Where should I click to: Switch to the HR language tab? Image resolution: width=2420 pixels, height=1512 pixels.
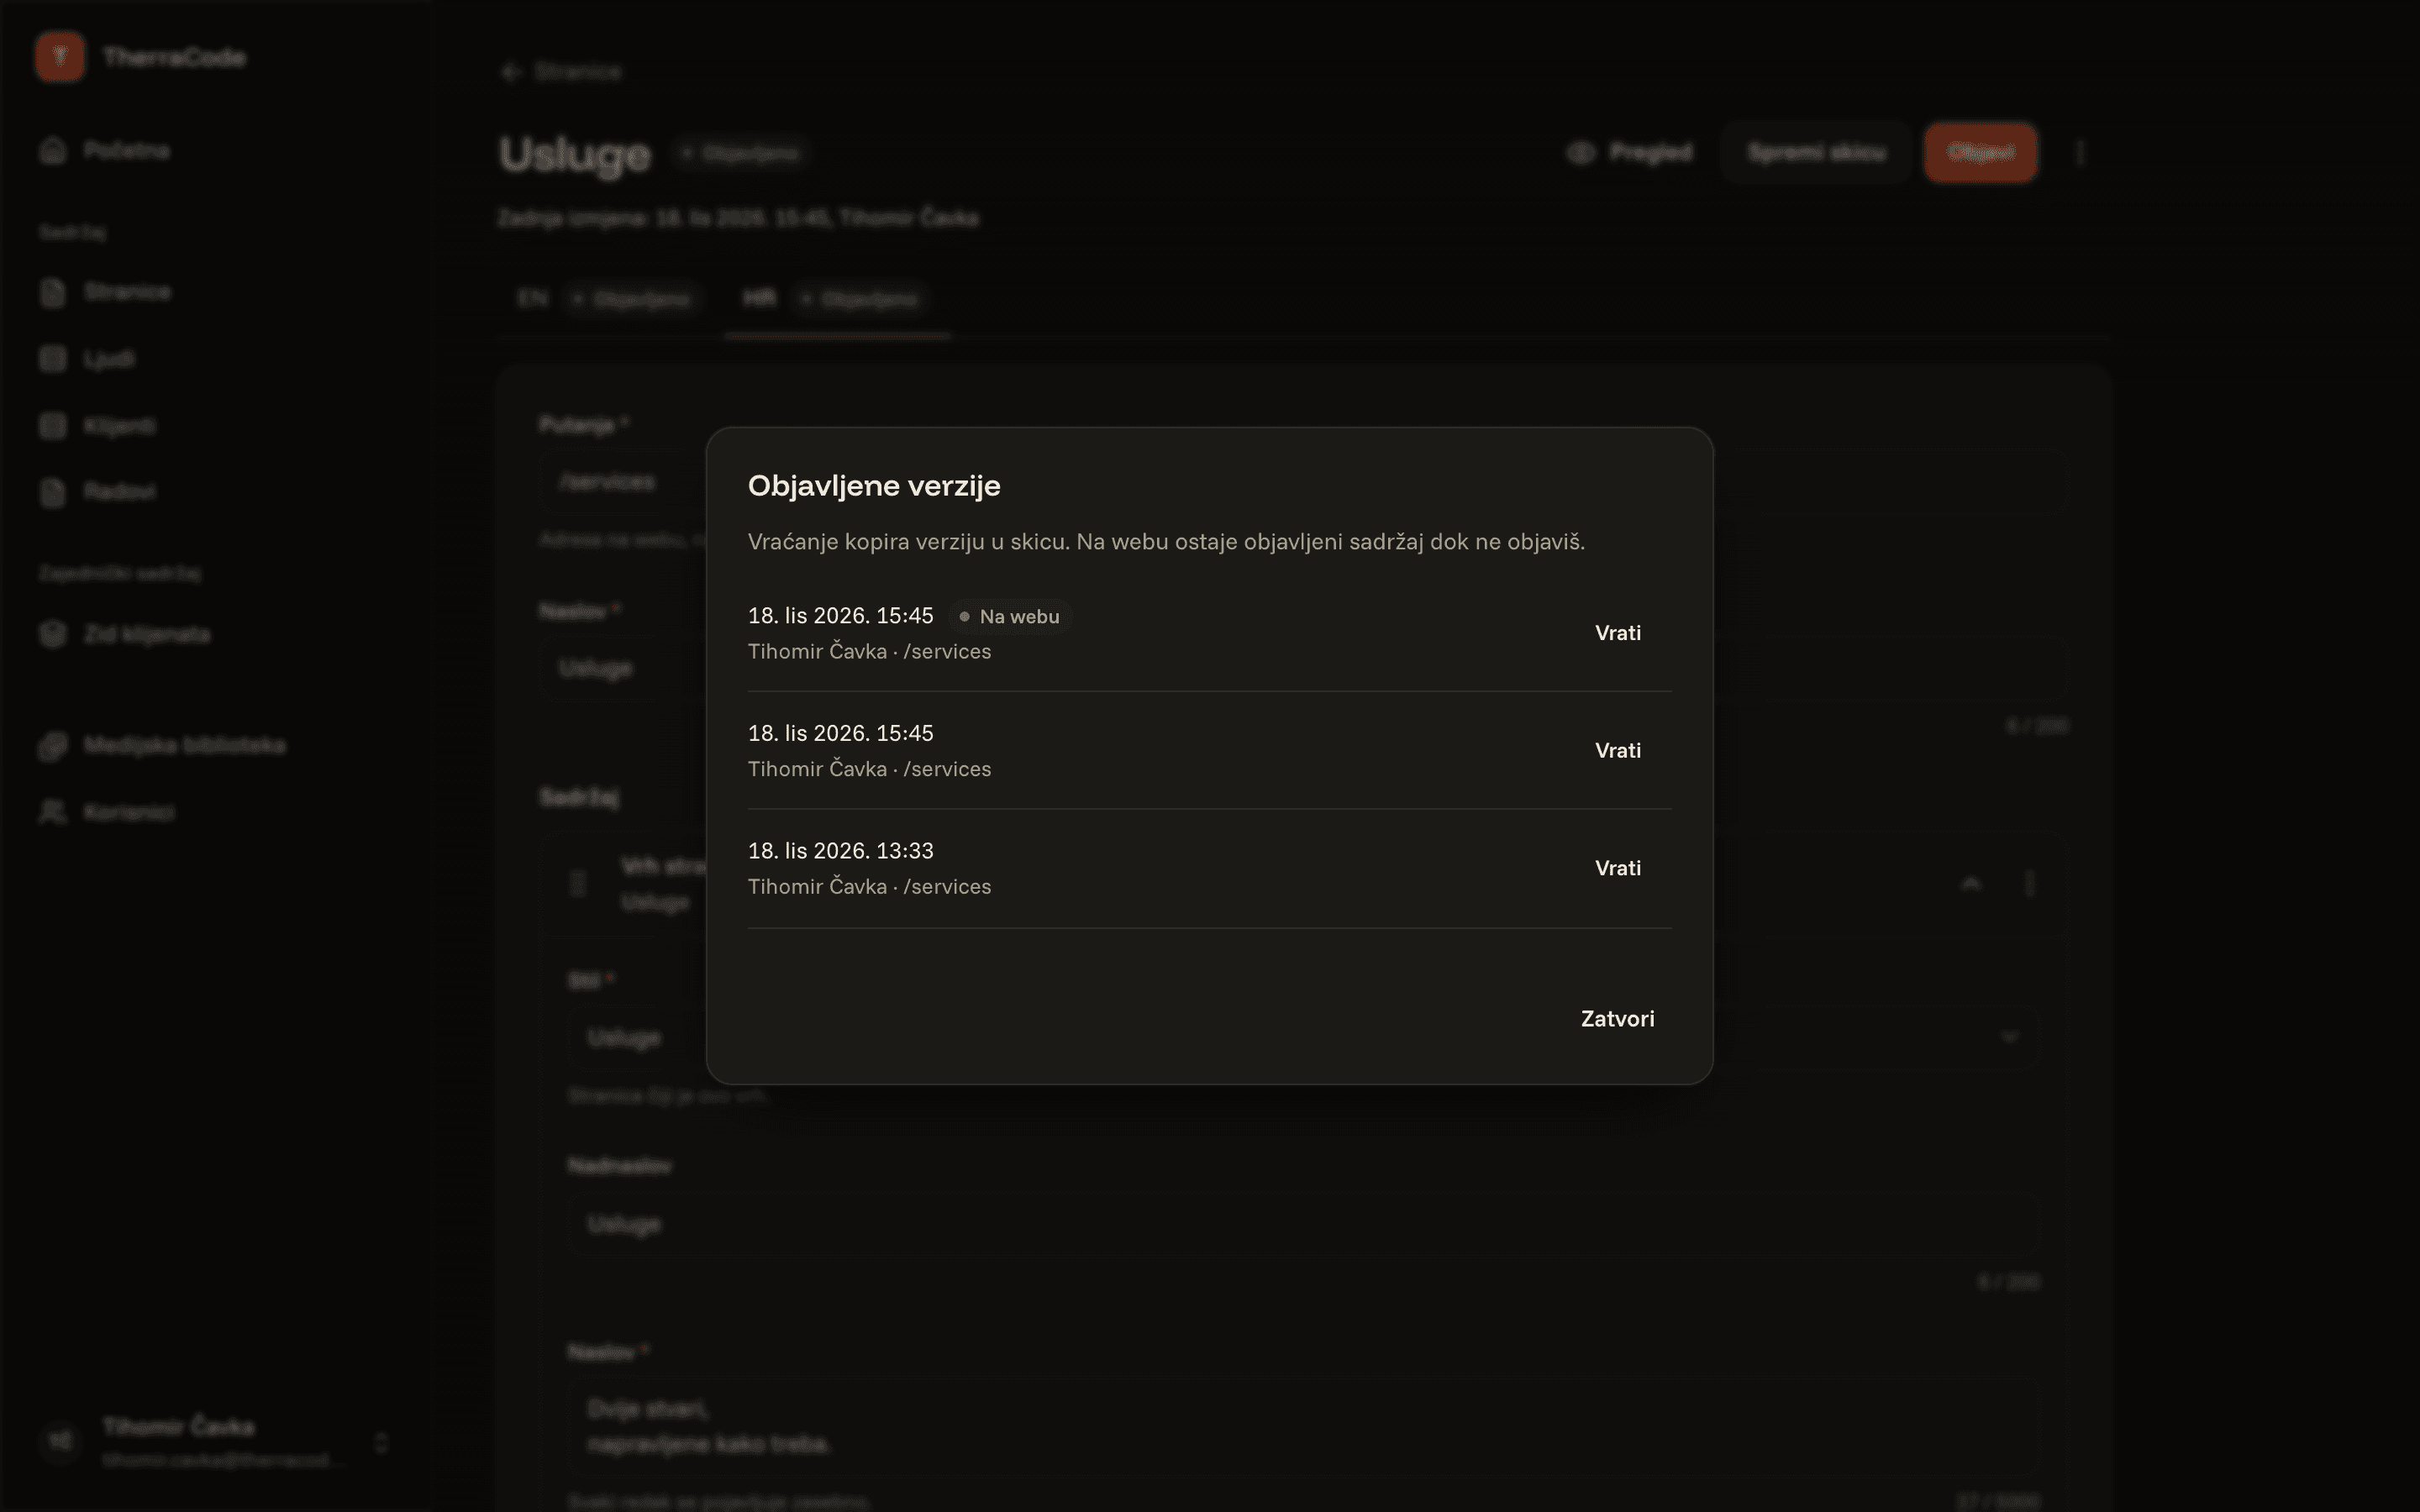point(837,299)
